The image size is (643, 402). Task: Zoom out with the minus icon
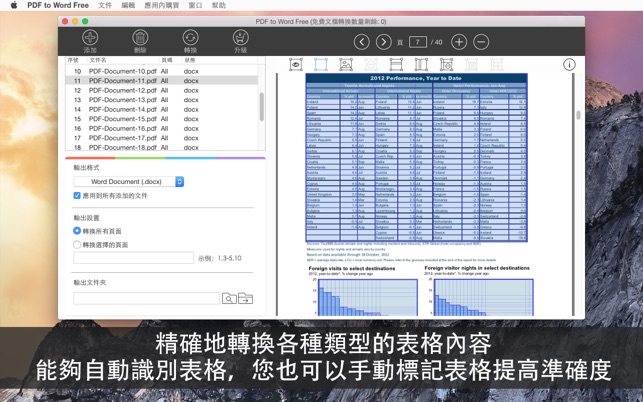tap(481, 42)
